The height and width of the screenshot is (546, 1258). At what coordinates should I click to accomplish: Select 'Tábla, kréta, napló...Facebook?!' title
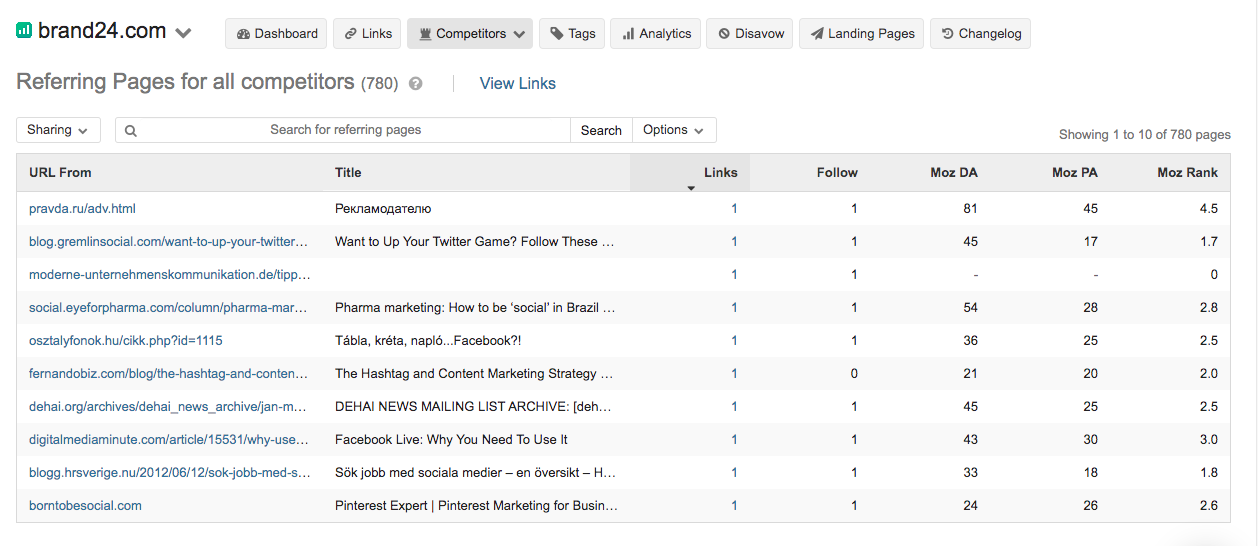pyautogui.click(x=428, y=341)
